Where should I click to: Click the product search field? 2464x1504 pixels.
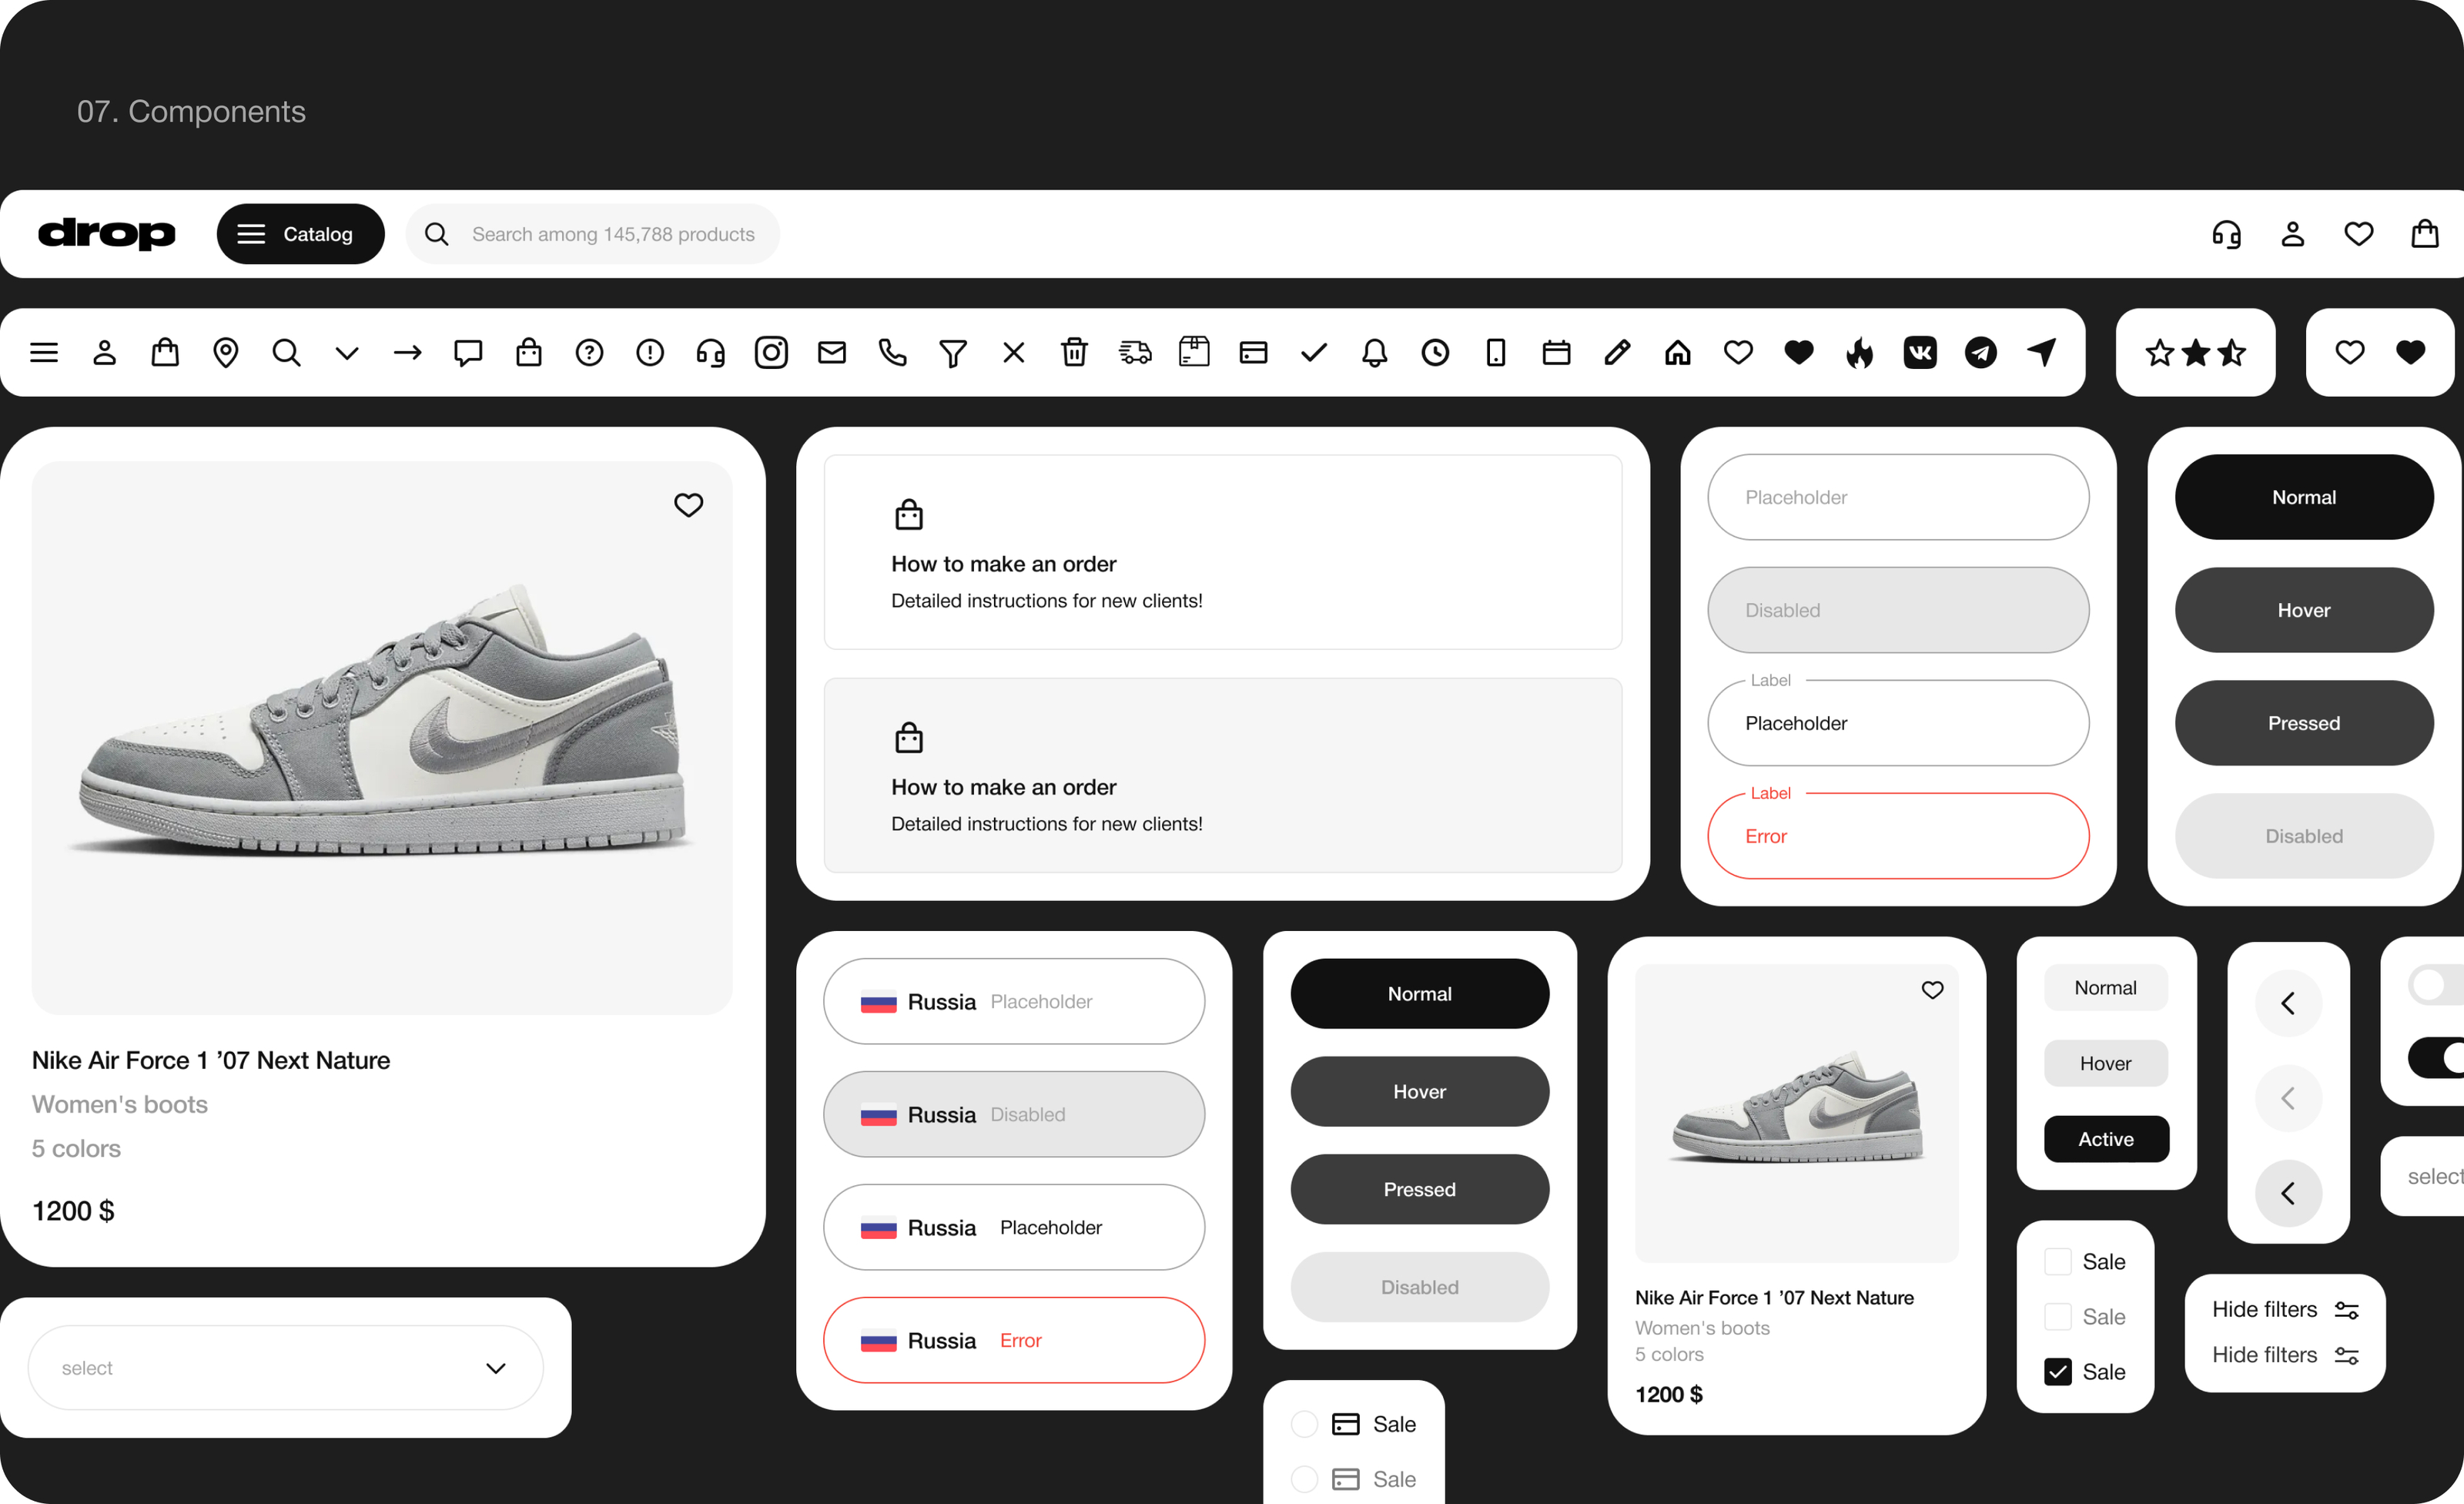coord(612,234)
